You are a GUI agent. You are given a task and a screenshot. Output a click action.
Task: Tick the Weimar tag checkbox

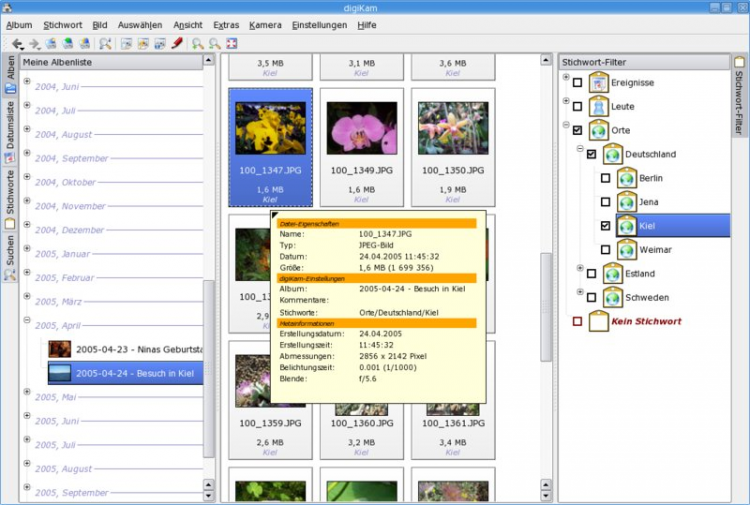click(606, 250)
